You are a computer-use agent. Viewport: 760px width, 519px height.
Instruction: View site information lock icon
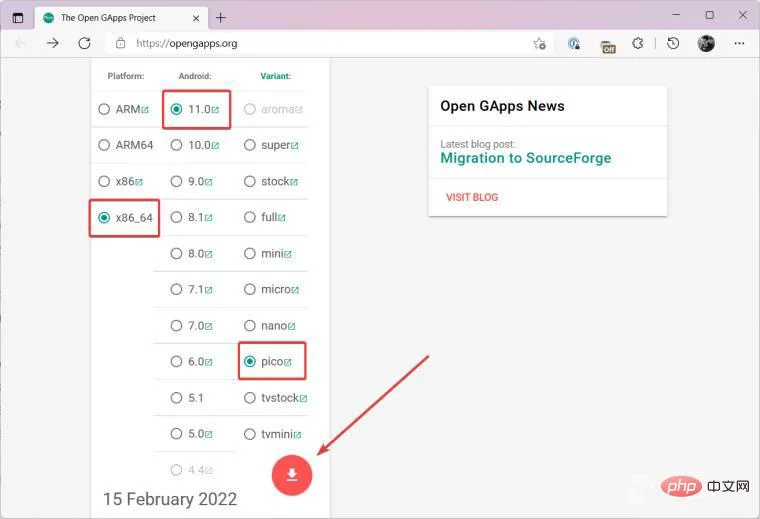(121, 44)
